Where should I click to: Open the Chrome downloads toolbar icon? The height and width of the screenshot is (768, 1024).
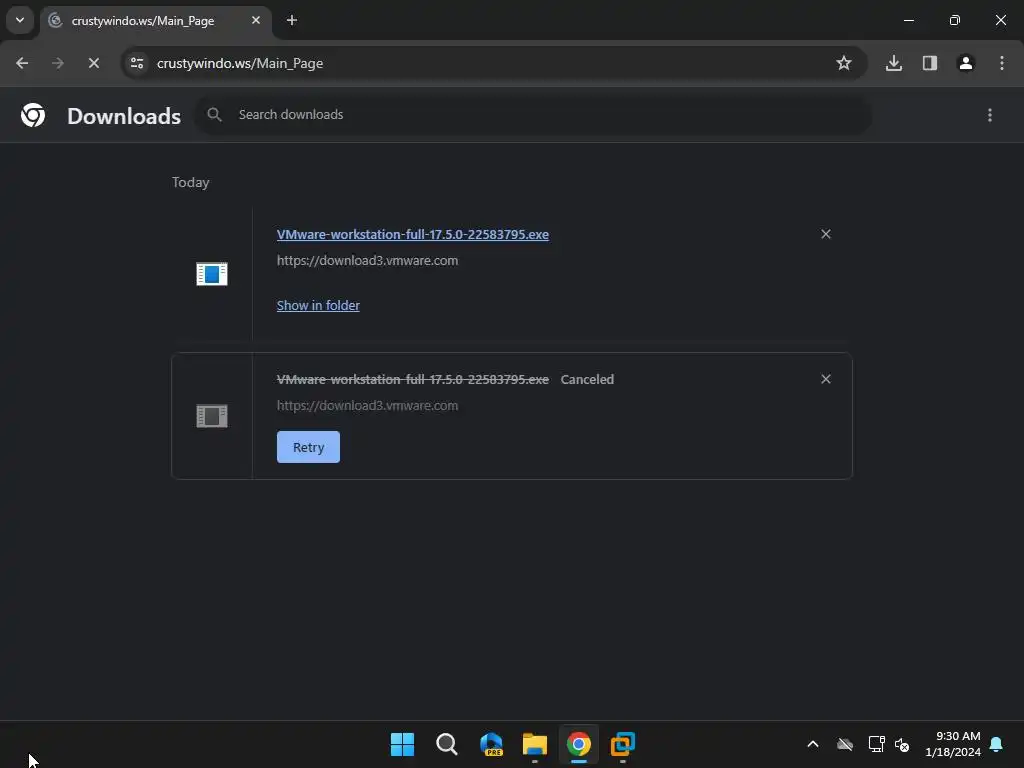(894, 63)
